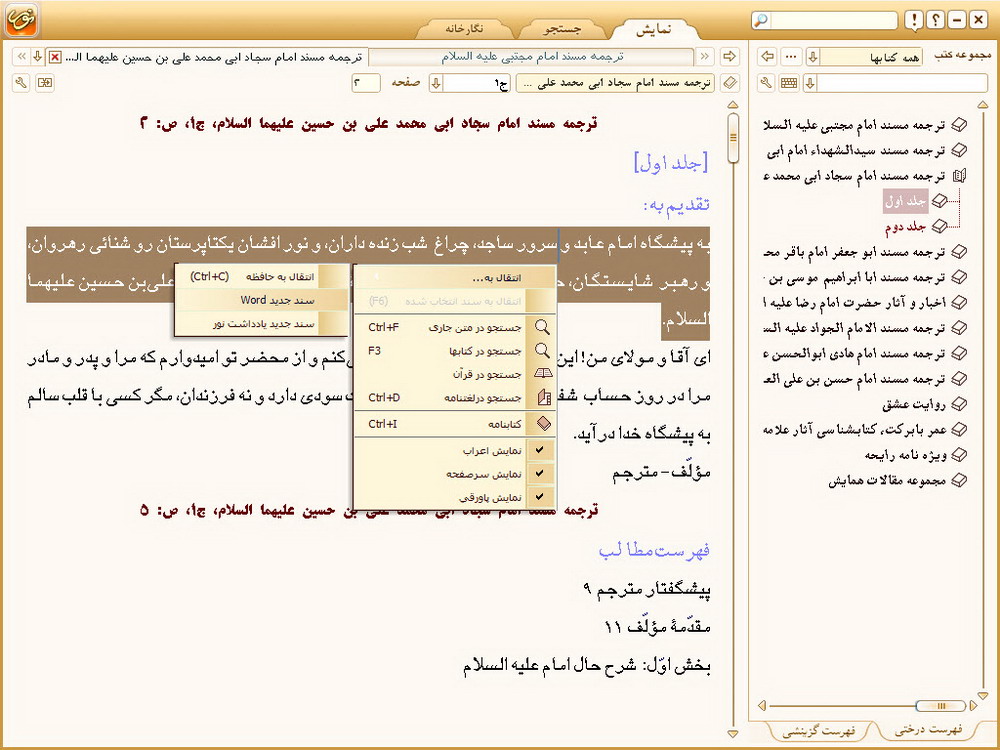Click book icon of مجموعه مقالات همایش
1000x750 pixels.
959,480
